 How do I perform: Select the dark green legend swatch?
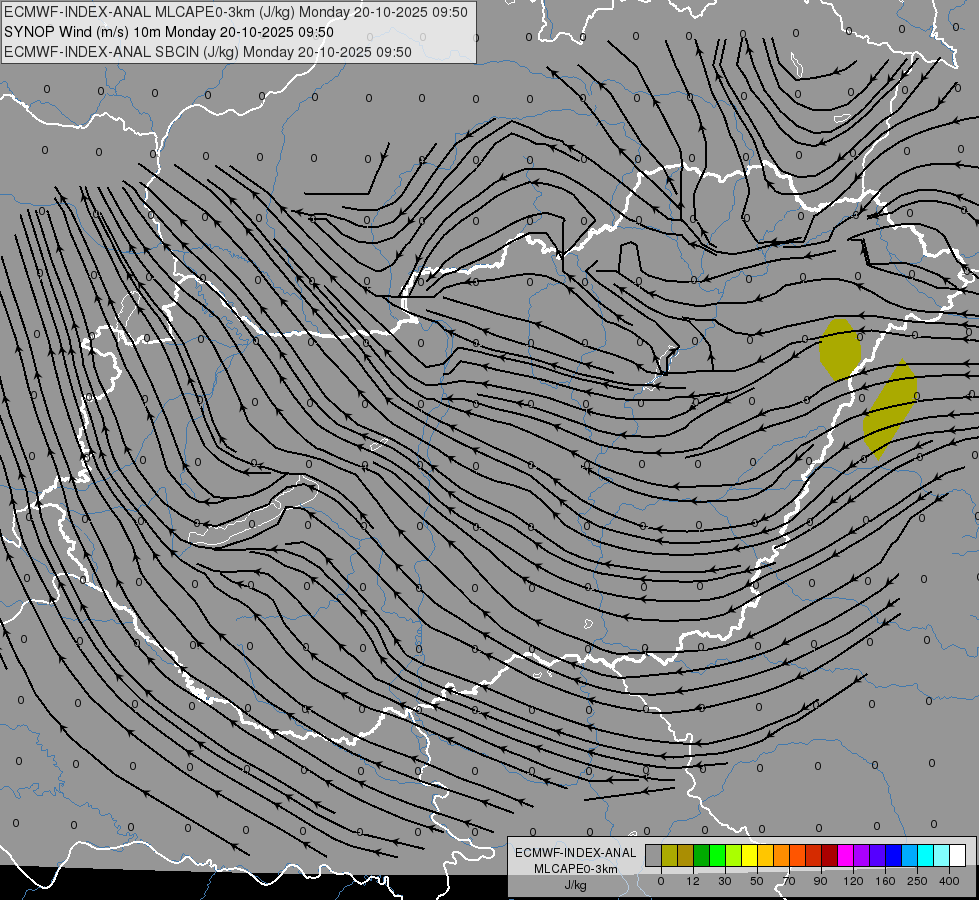click(x=702, y=855)
